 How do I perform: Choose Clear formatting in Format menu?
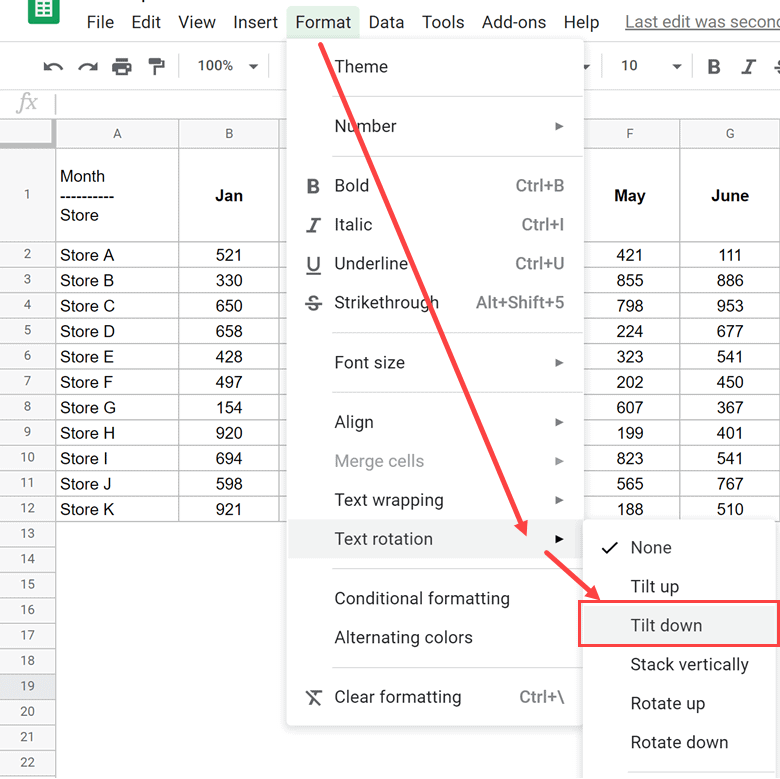pos(435,697)
